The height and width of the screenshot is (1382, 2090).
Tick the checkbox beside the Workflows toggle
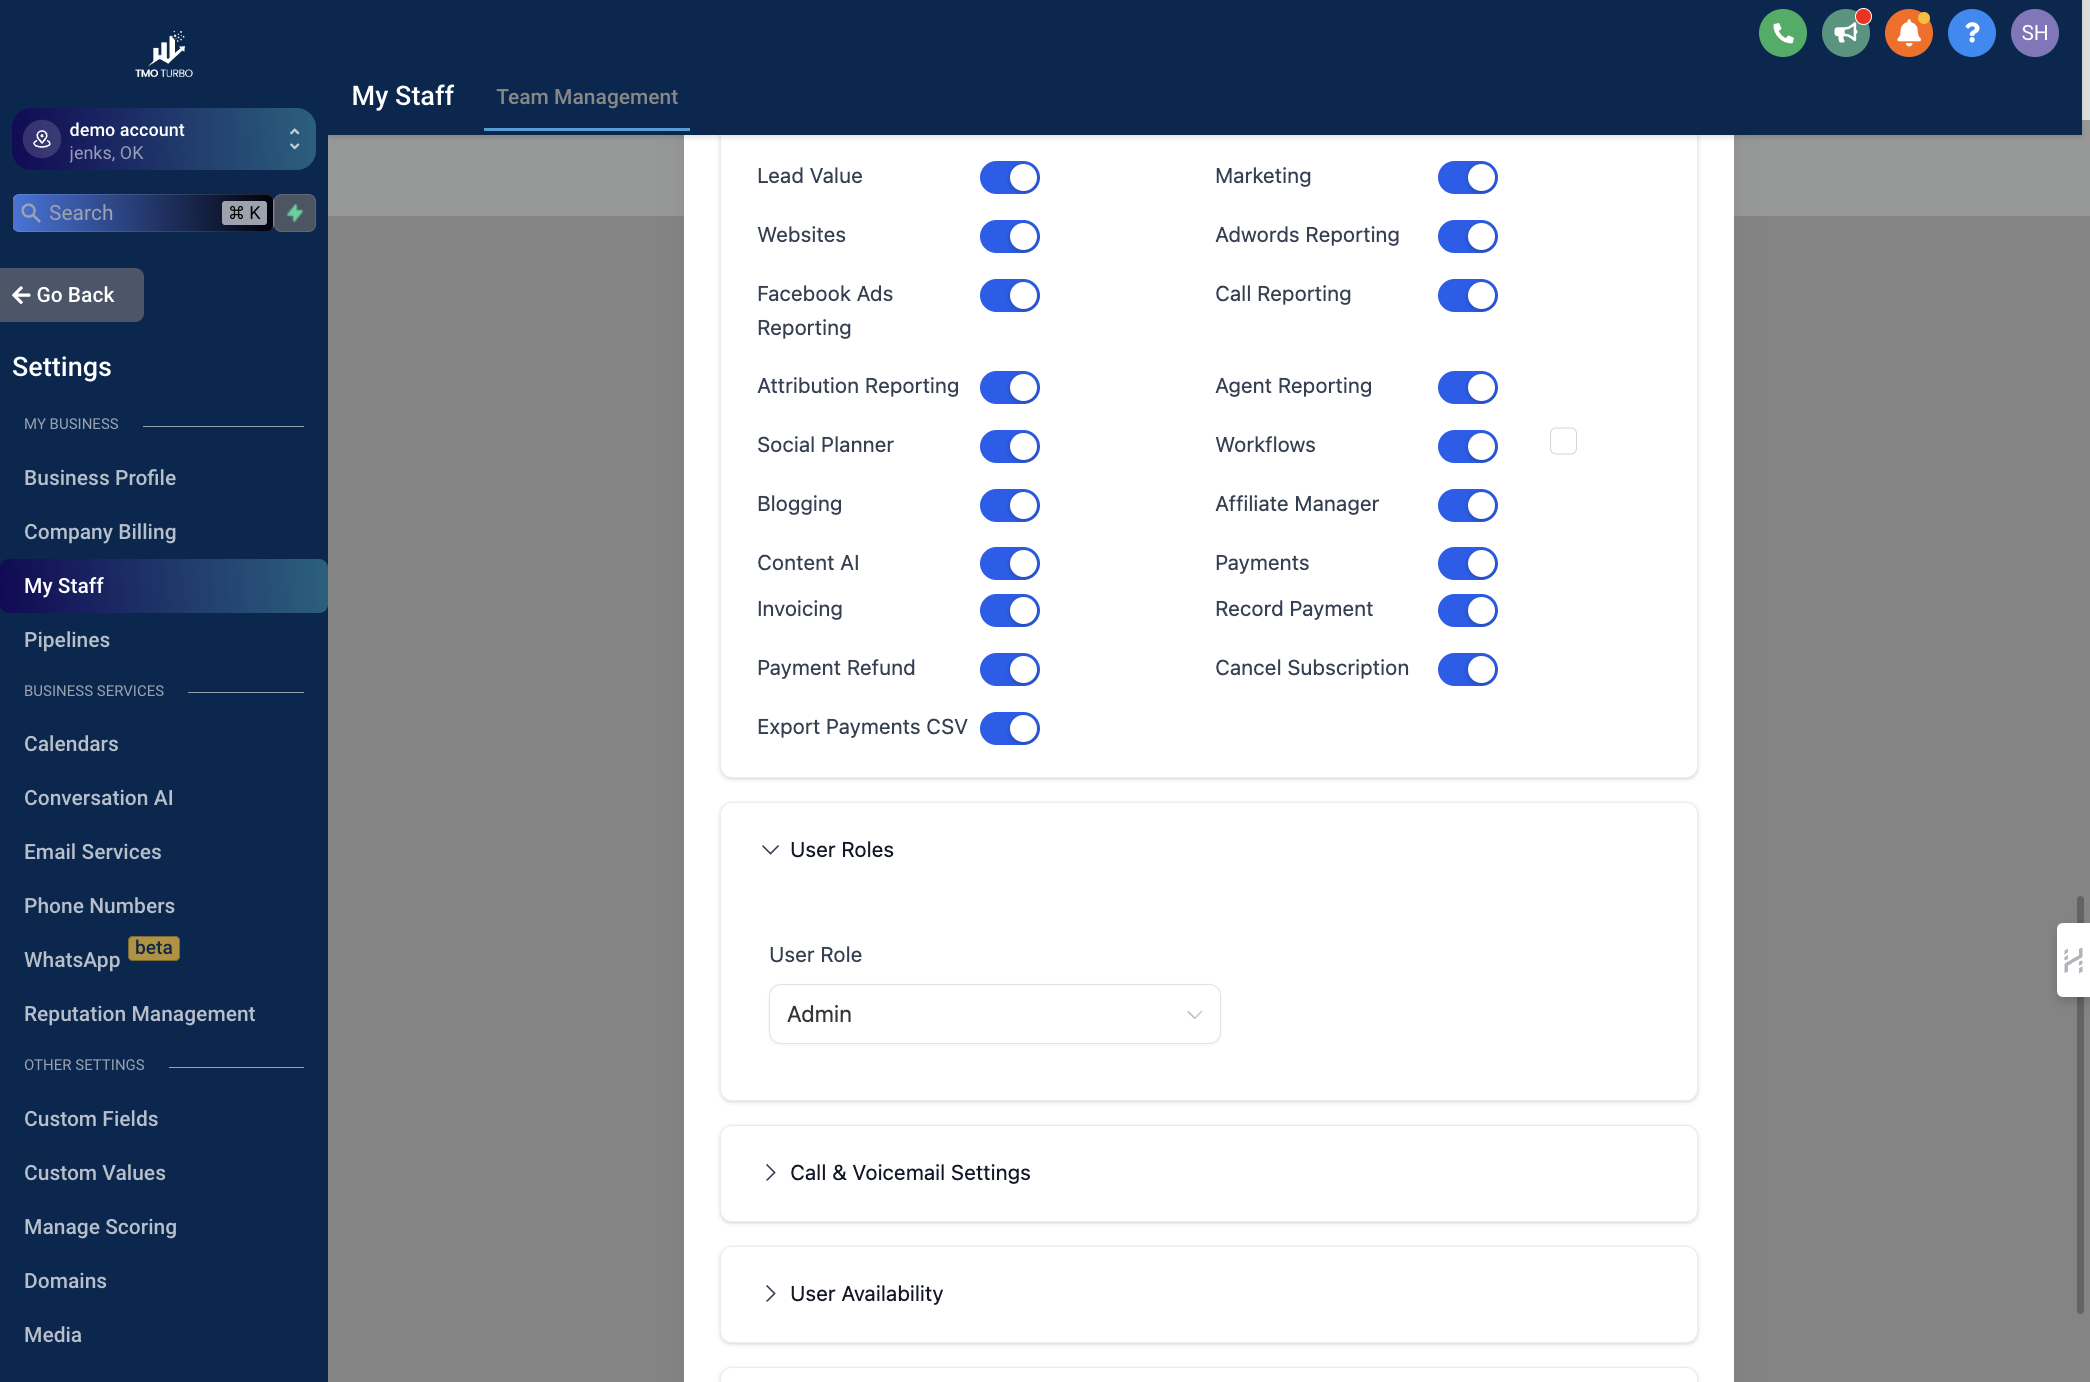[x=1563, y=441]
